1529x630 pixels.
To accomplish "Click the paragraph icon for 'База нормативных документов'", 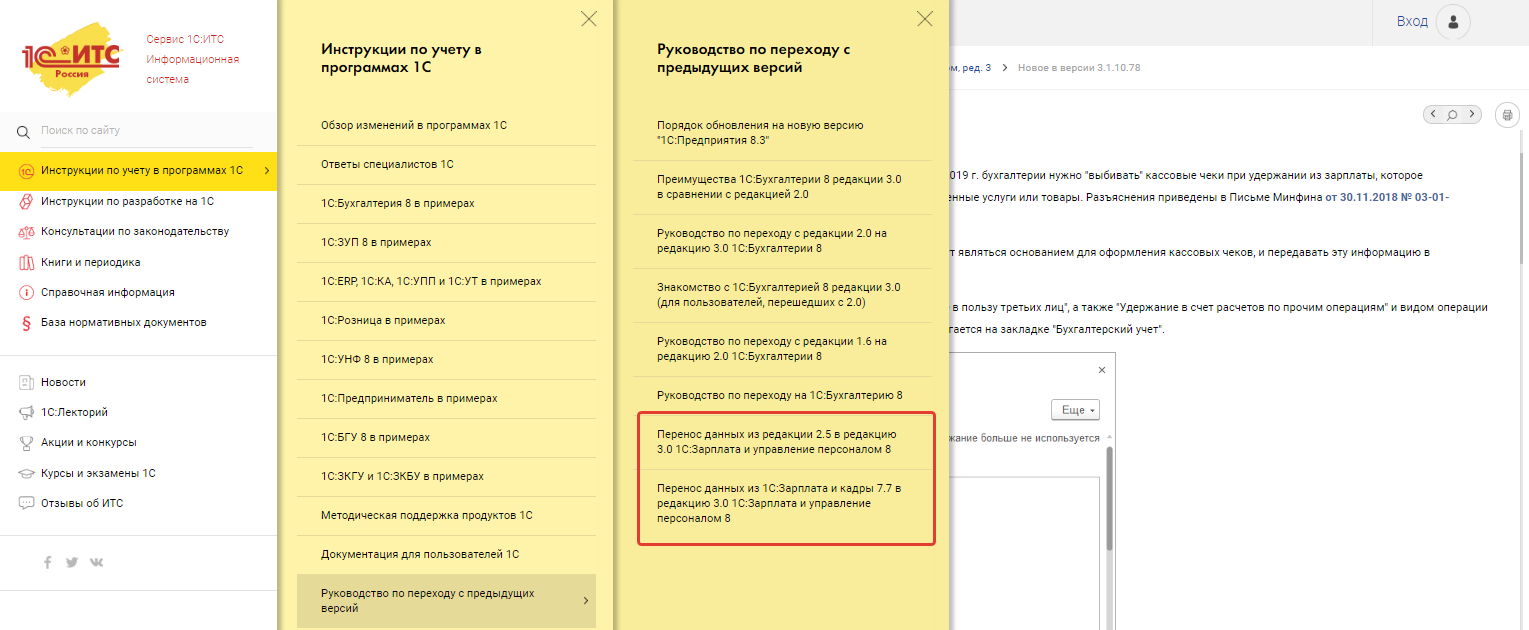I will point(27,322).
